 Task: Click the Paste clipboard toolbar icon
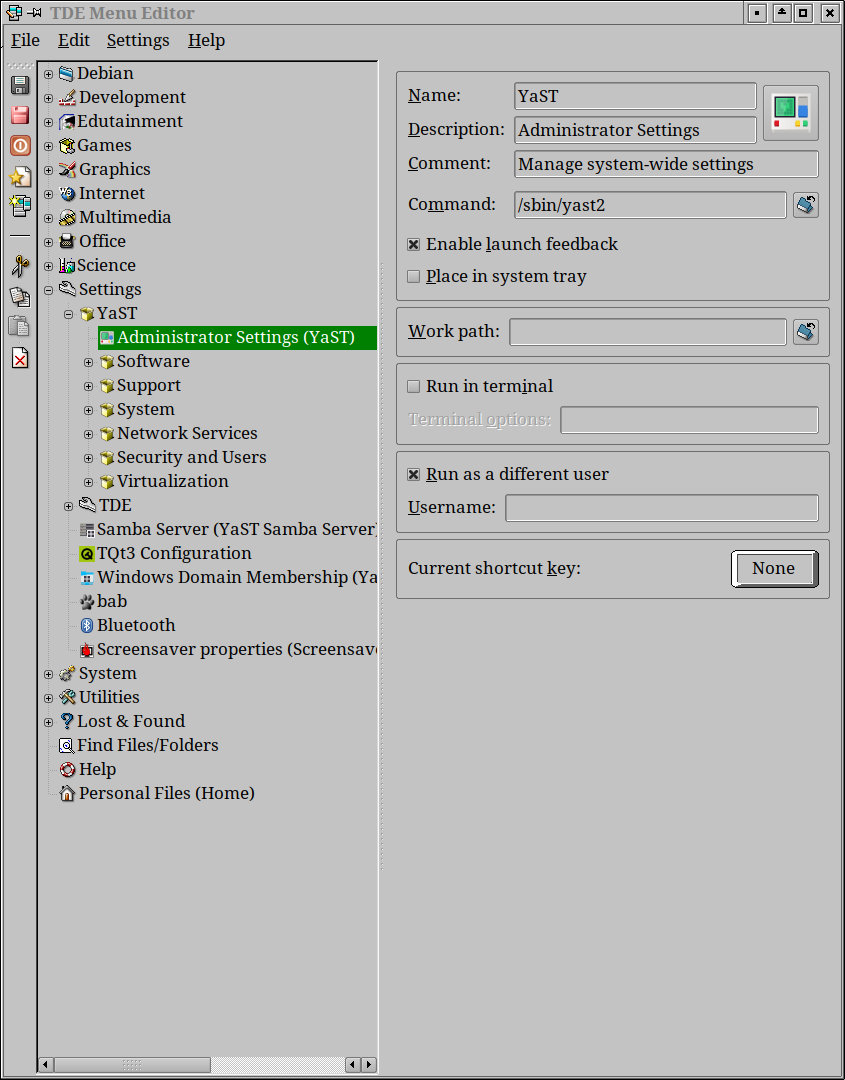[x=20, y=326]
